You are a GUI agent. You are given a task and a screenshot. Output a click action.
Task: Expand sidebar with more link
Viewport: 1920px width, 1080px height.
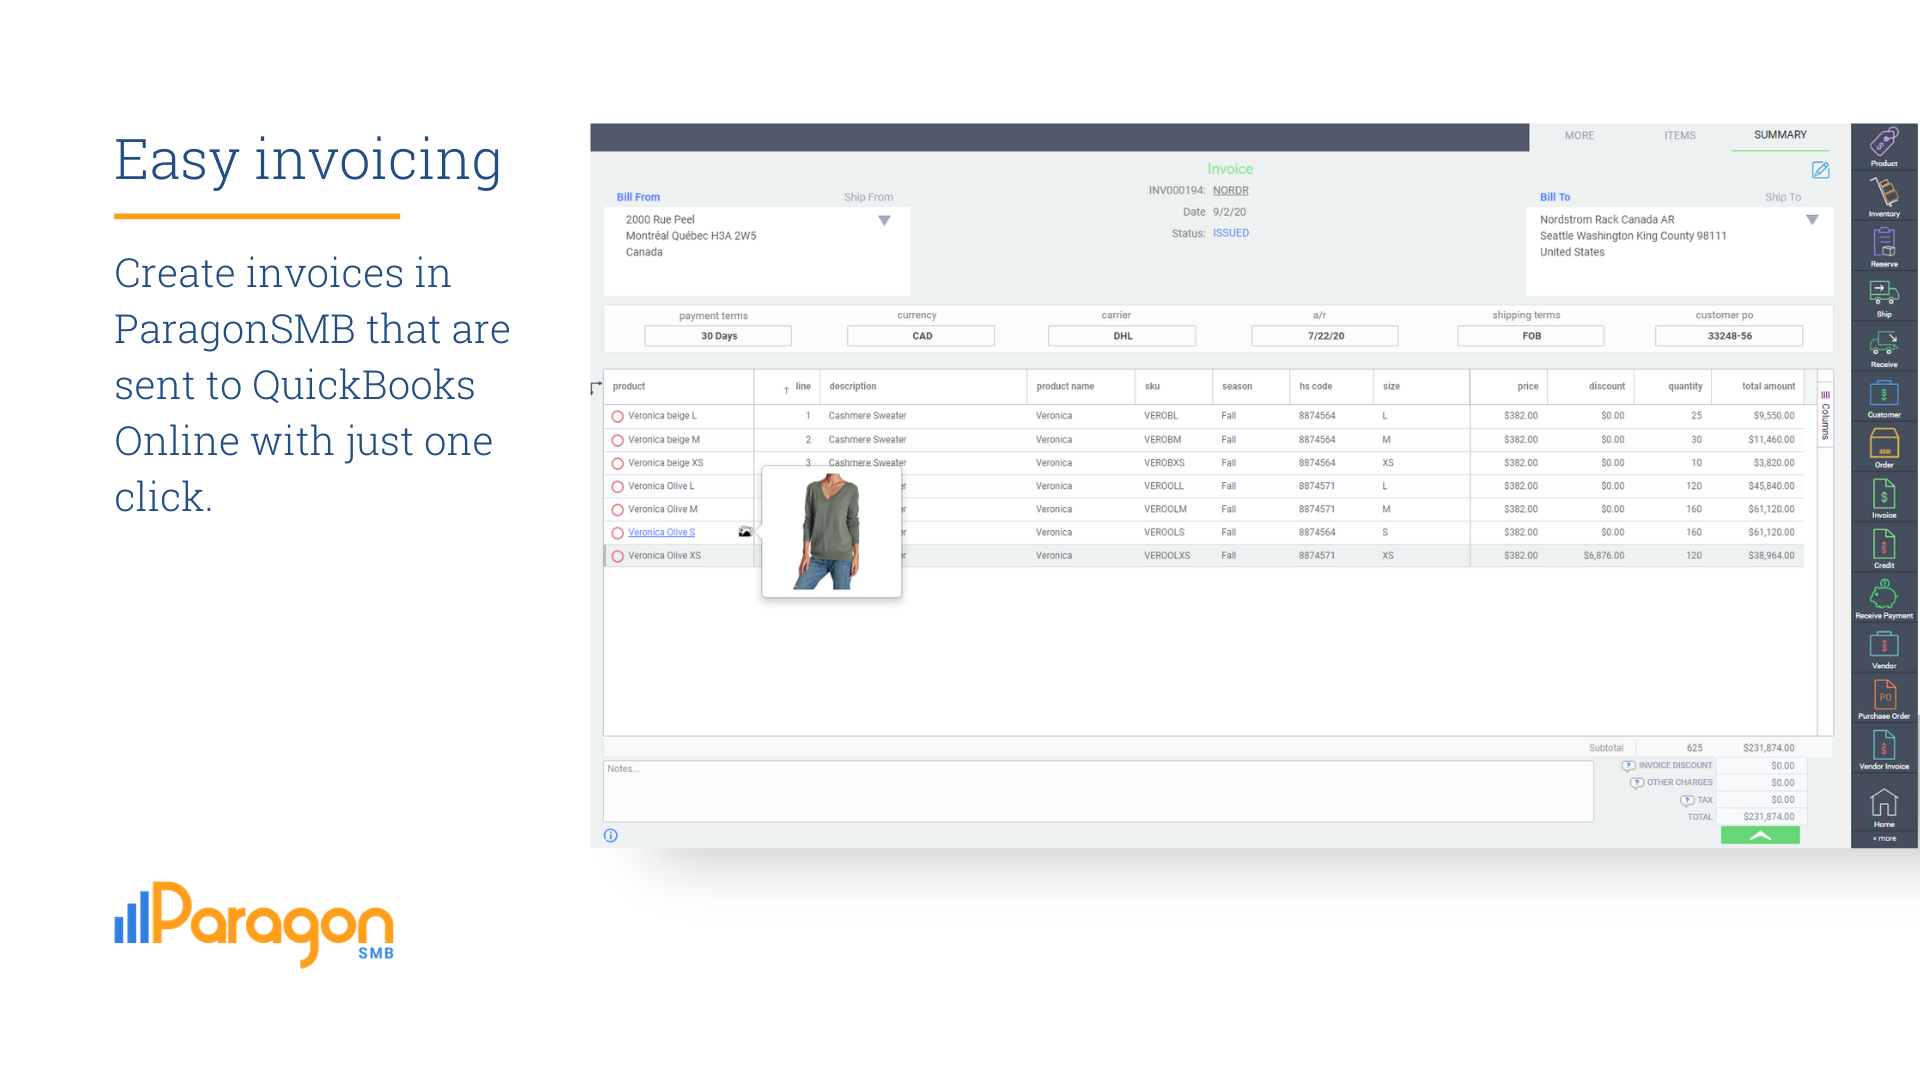coord(1884,839)
